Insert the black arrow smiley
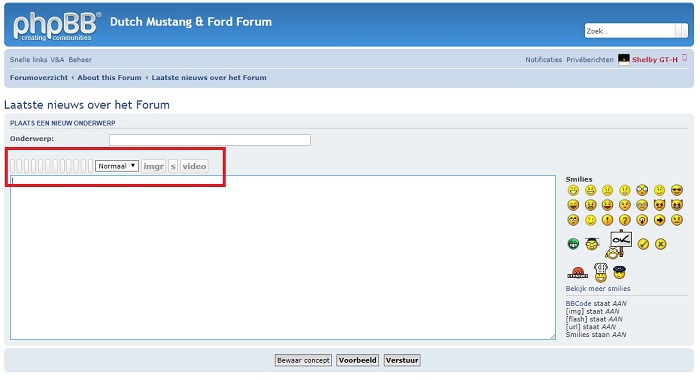 [x=659, y=220]
